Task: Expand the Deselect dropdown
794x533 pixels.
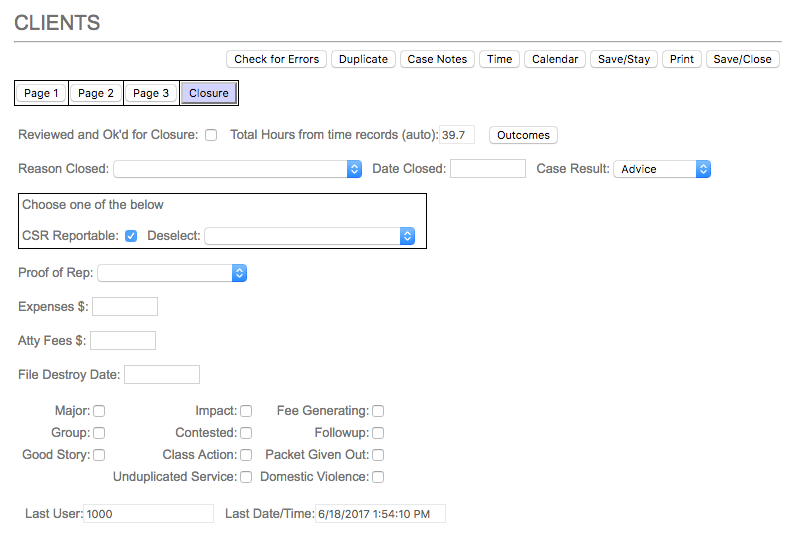Action: click(x=310, y=236)
